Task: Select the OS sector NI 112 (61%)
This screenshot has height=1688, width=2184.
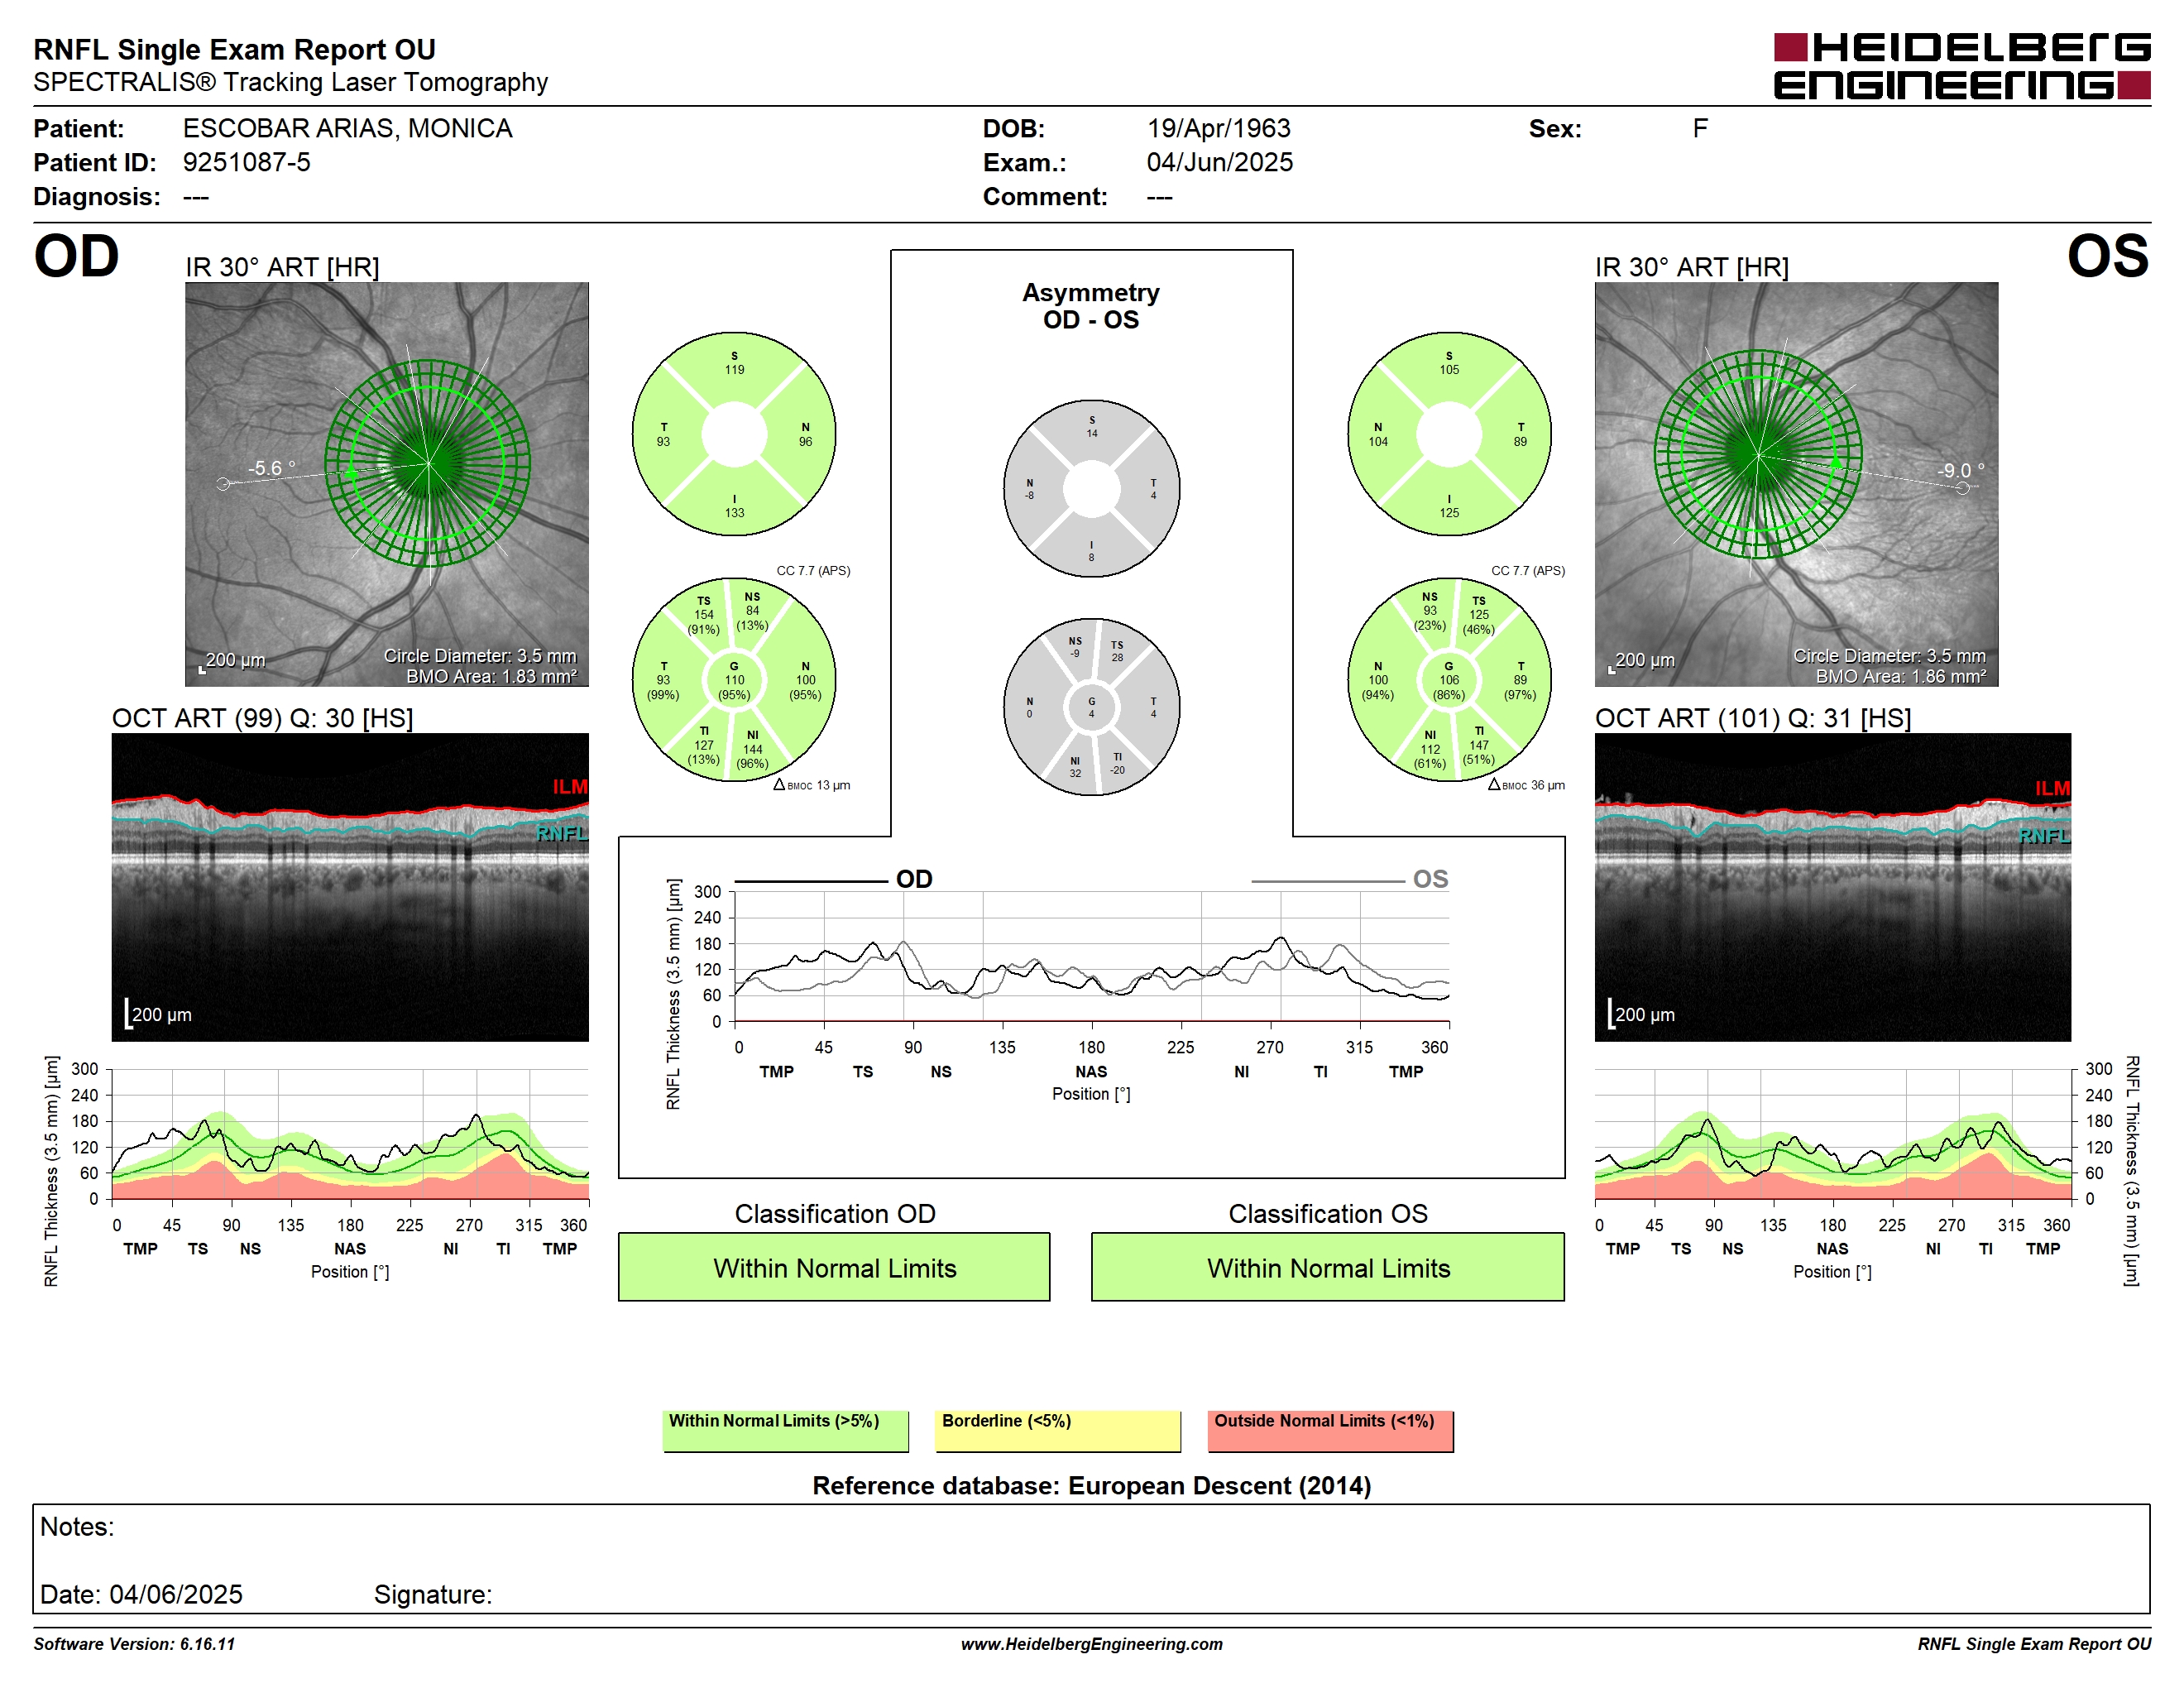Action: click(1430, 749)
